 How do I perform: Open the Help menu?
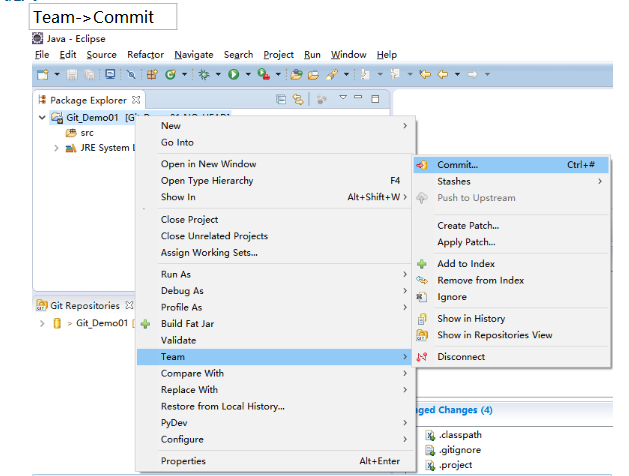point(387,55)
